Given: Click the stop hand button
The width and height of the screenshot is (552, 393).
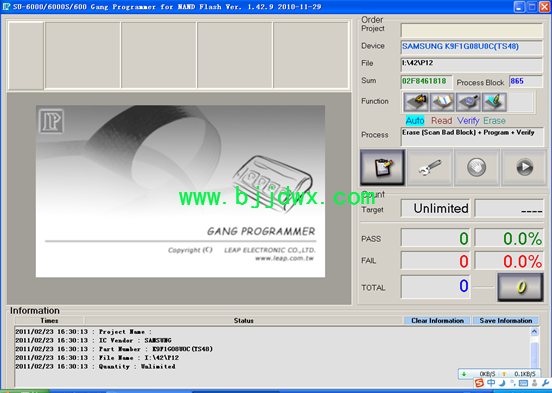Looking at the screenshot, I should 477,167.
